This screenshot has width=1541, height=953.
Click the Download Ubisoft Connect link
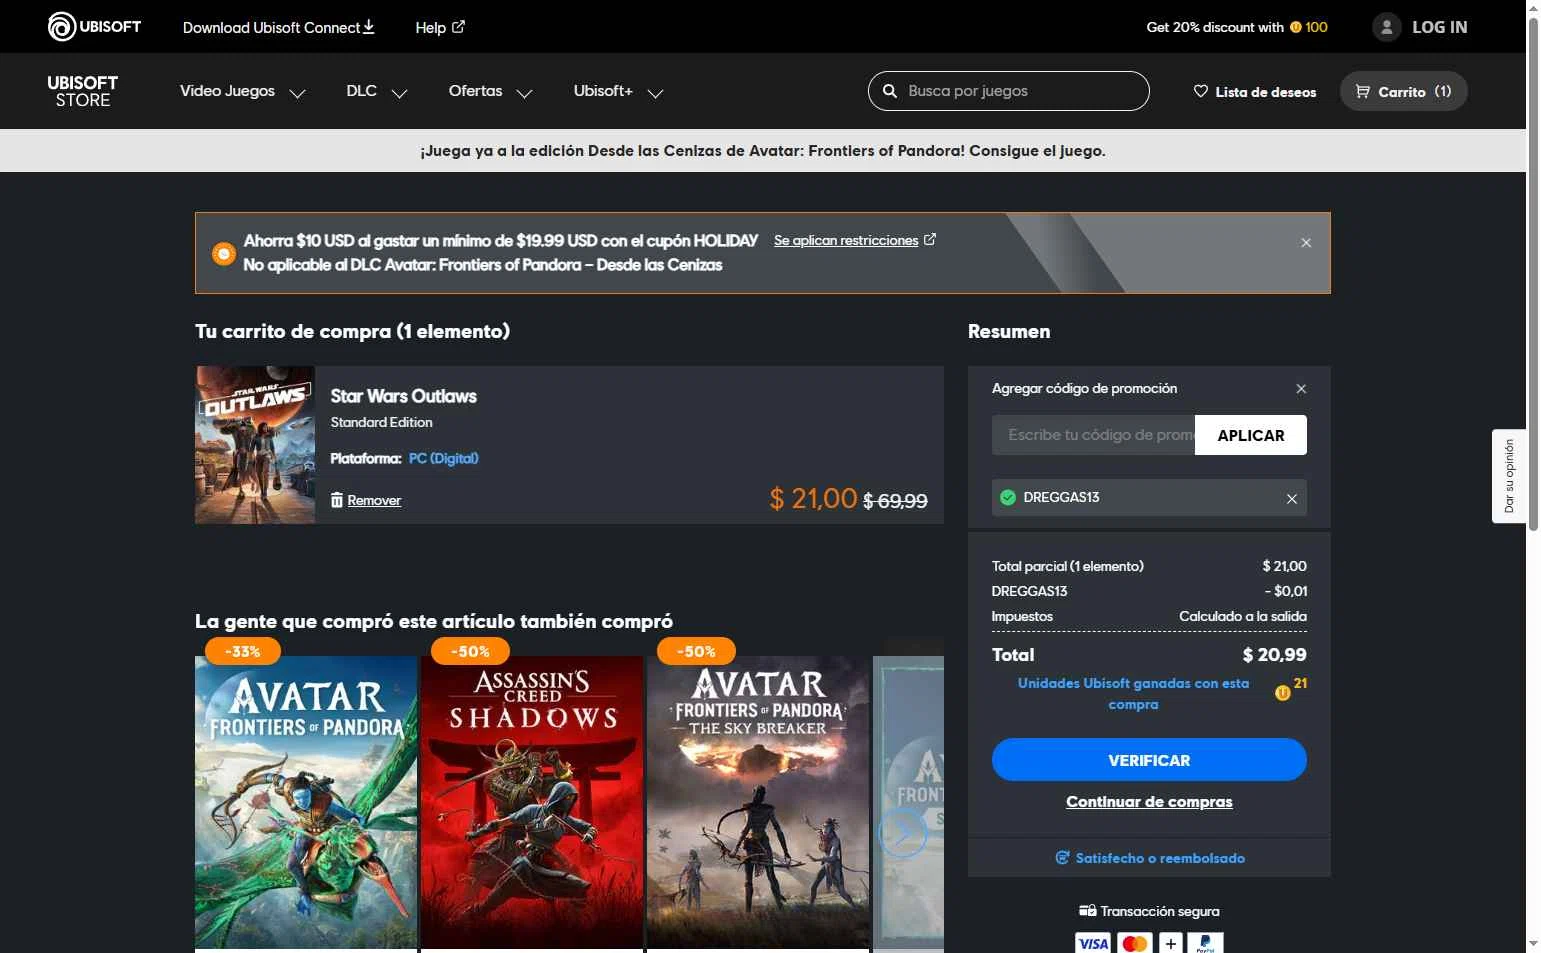[x=278, y=27]
